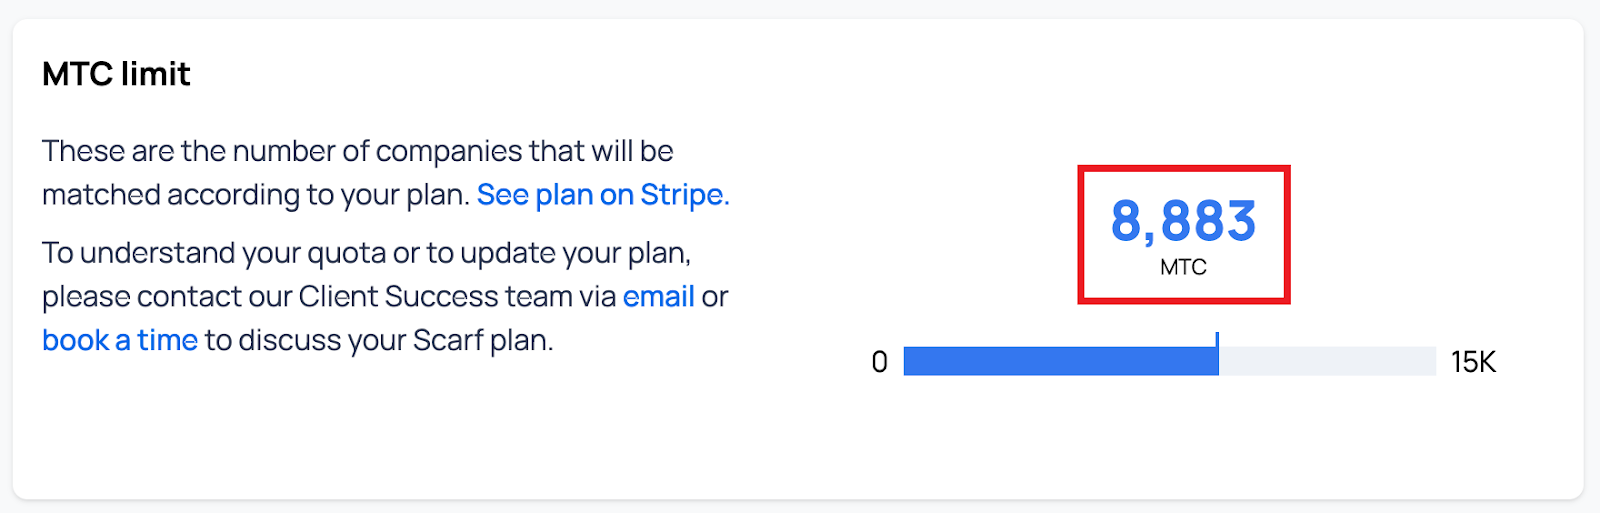Image resolution: width=1600 pixels, height=513 pixels.
Task: Select the 8,883 MTC count value
Action: tap(1183, 221)
